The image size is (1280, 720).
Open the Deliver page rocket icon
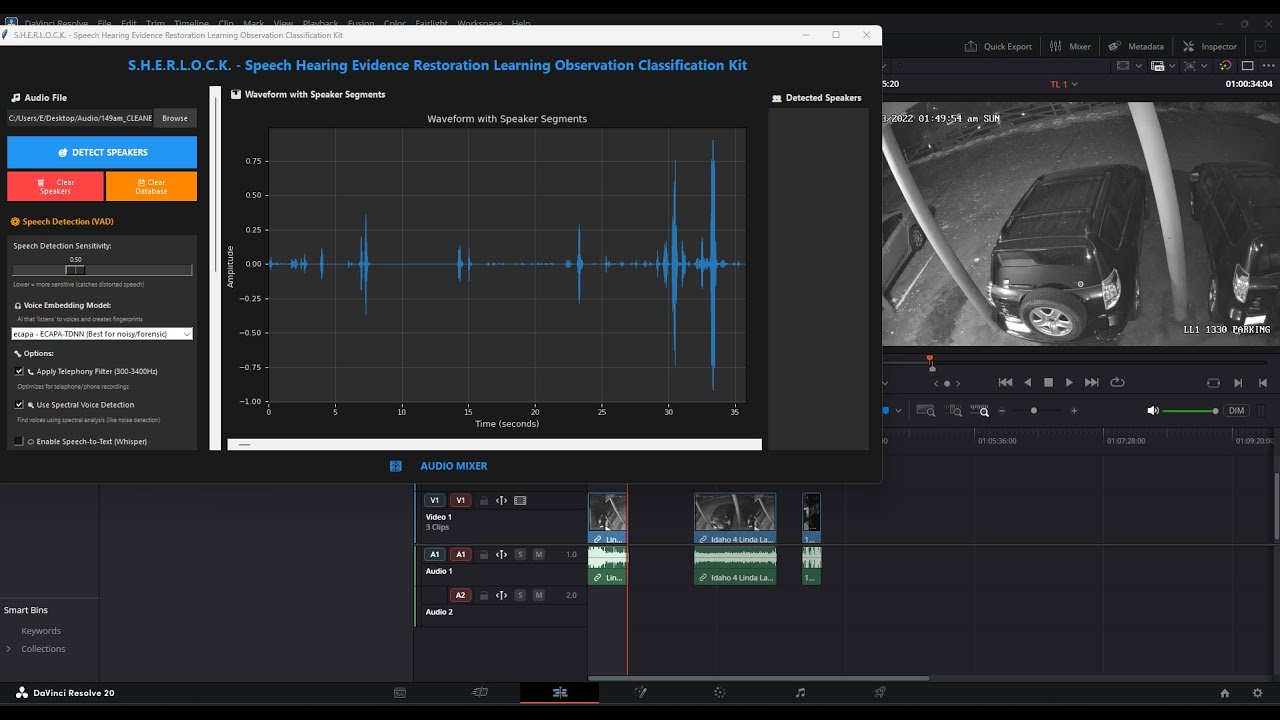[x=880, y=692]
